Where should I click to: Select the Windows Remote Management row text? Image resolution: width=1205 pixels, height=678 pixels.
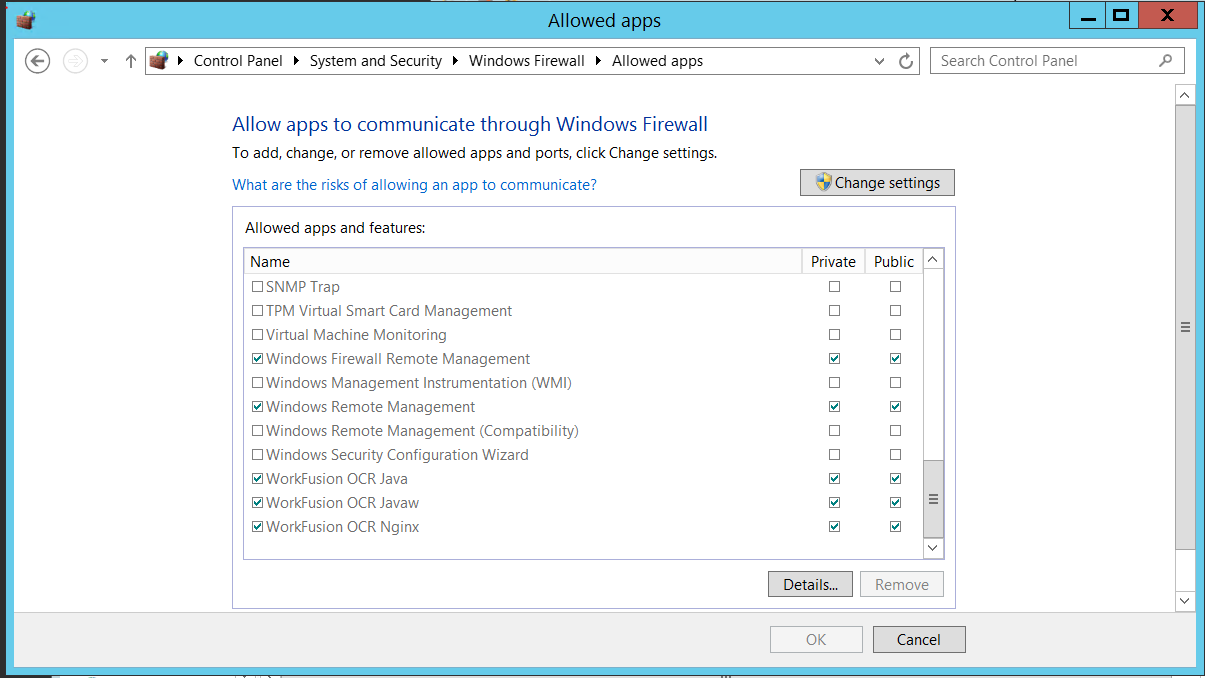[371, 407]
